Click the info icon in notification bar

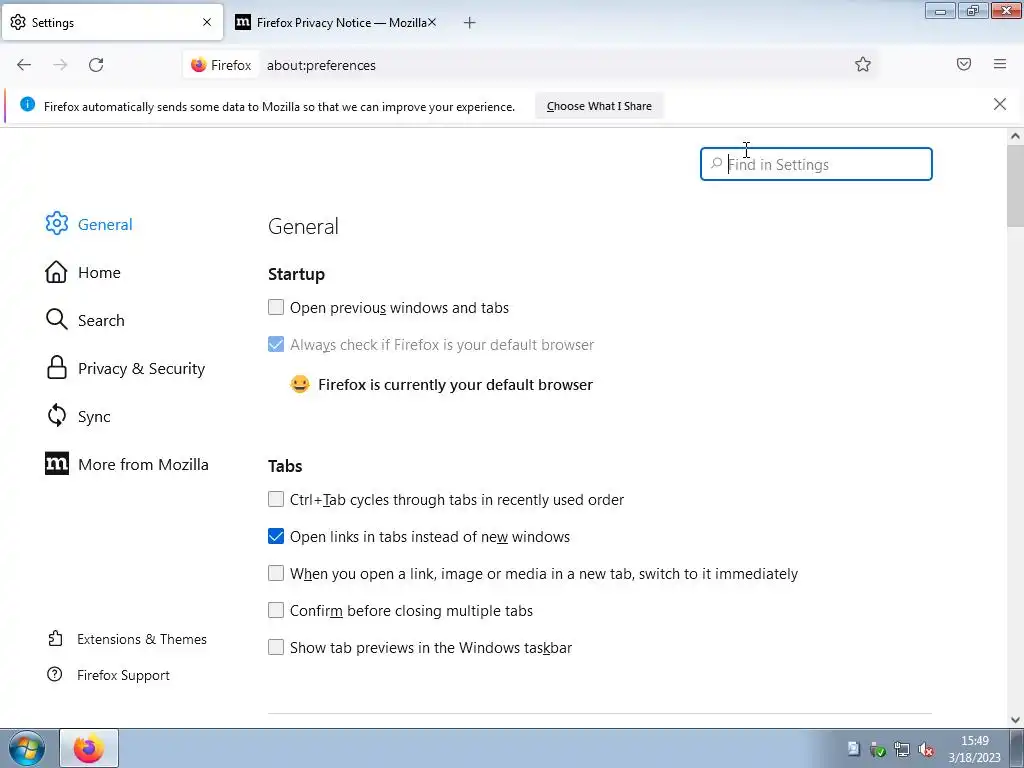[27, 104]
